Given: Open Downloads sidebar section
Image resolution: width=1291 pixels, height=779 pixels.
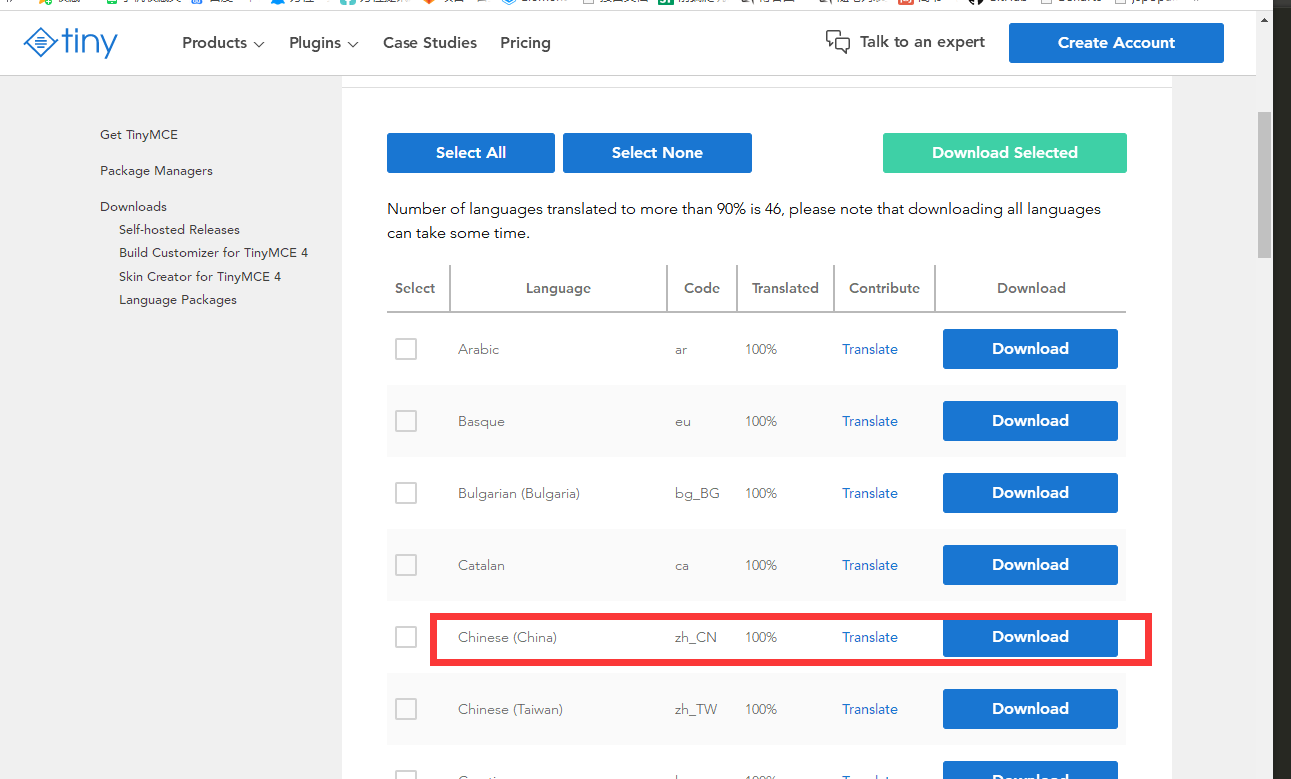Looking at the screenshot, I should (133, 207).
